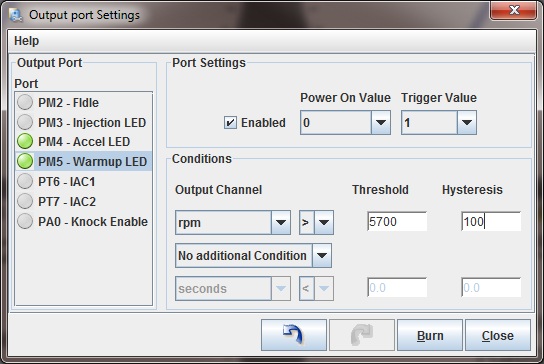This screenshot has height=364, width=544.
Task: Open the Help menu
Action: click(26, 41)
